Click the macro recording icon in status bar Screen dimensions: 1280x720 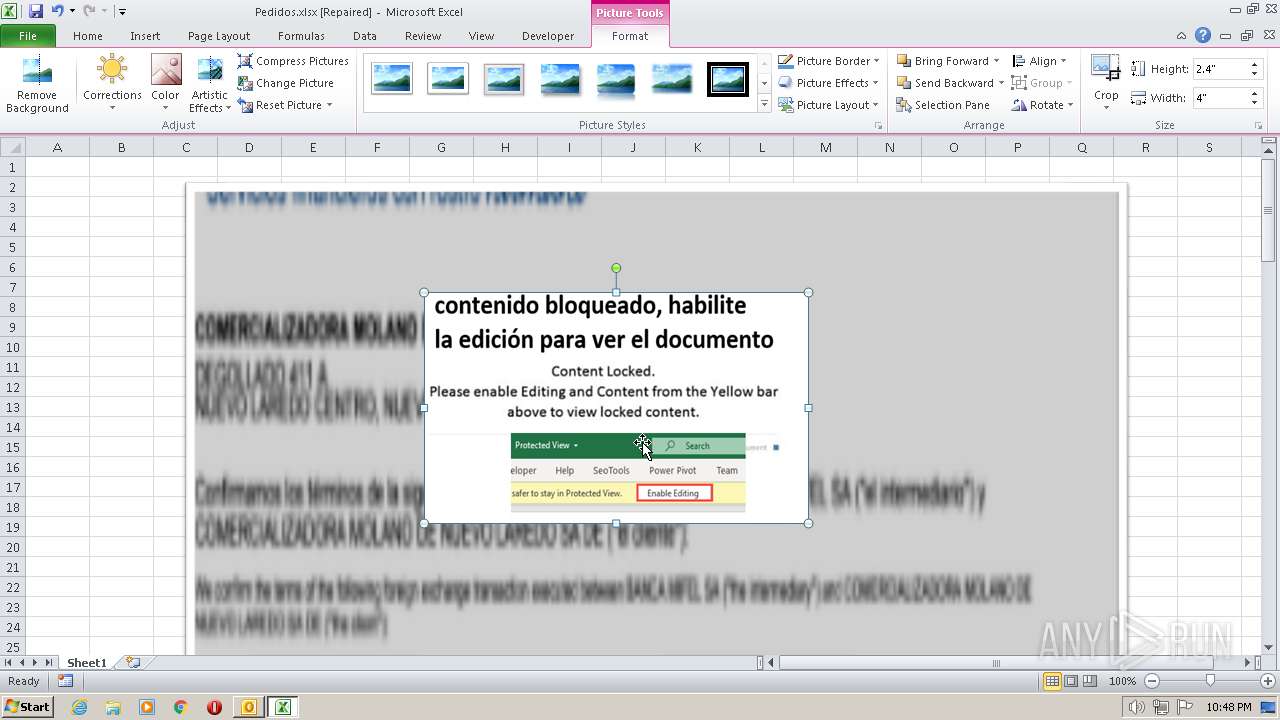tap(65, 681)
